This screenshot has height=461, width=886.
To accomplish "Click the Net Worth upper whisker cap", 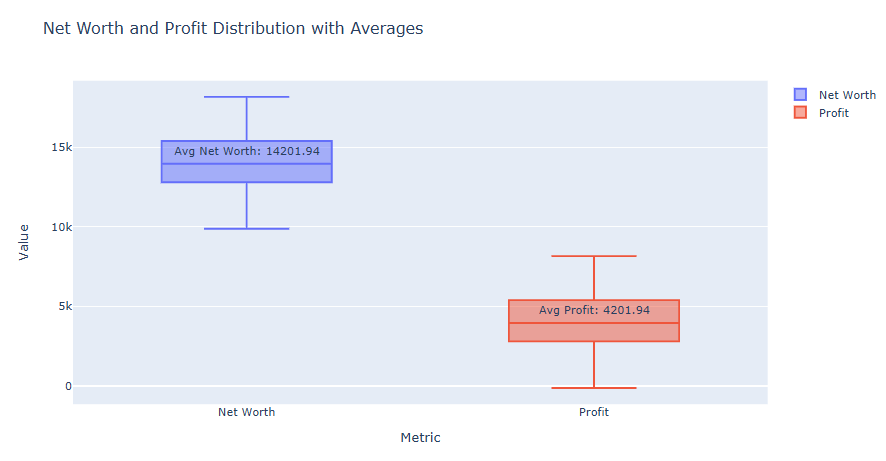I will click(246, 97).
